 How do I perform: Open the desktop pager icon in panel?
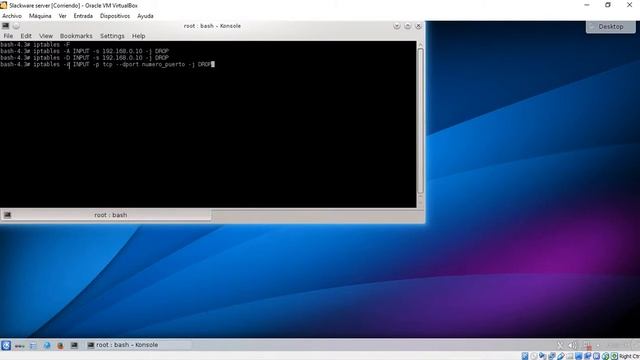click(33, 346)
